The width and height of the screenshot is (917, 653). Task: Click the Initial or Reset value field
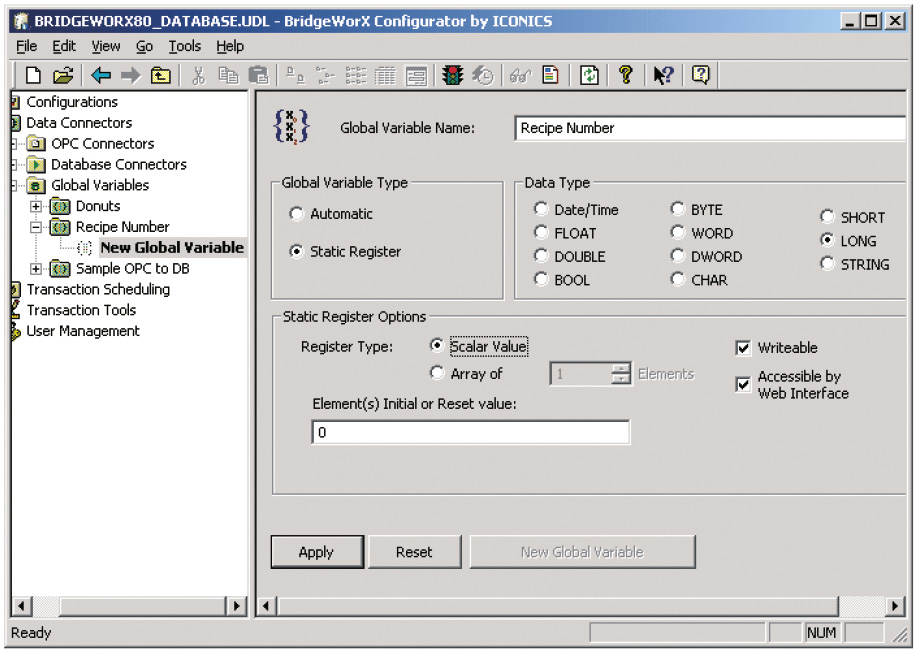(x=471, y=433)
